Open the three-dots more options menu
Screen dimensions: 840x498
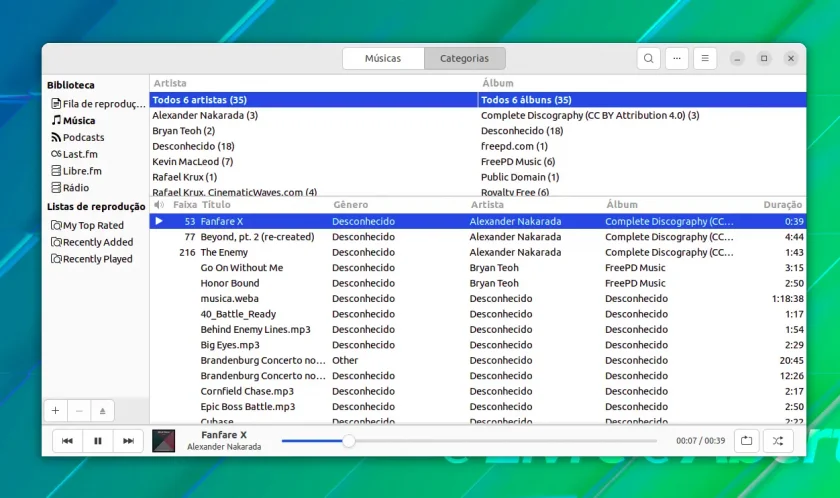(x=677, y=58)
